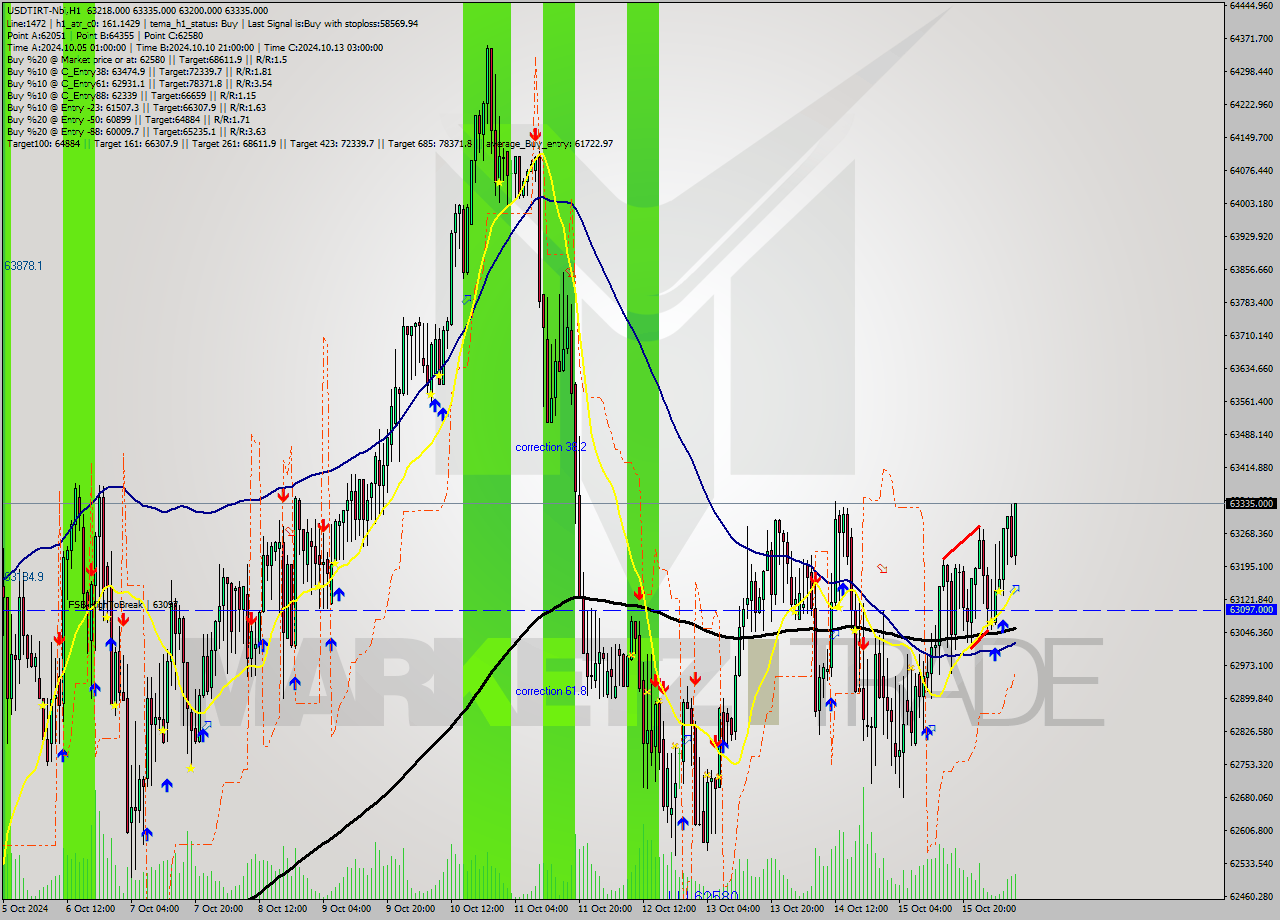The height and width of the screenshot is (920, 1280).
Task: Click the 'Buy %10 @ C_Entry38: 63474.9' line
Action: click(x=139, y=71)
